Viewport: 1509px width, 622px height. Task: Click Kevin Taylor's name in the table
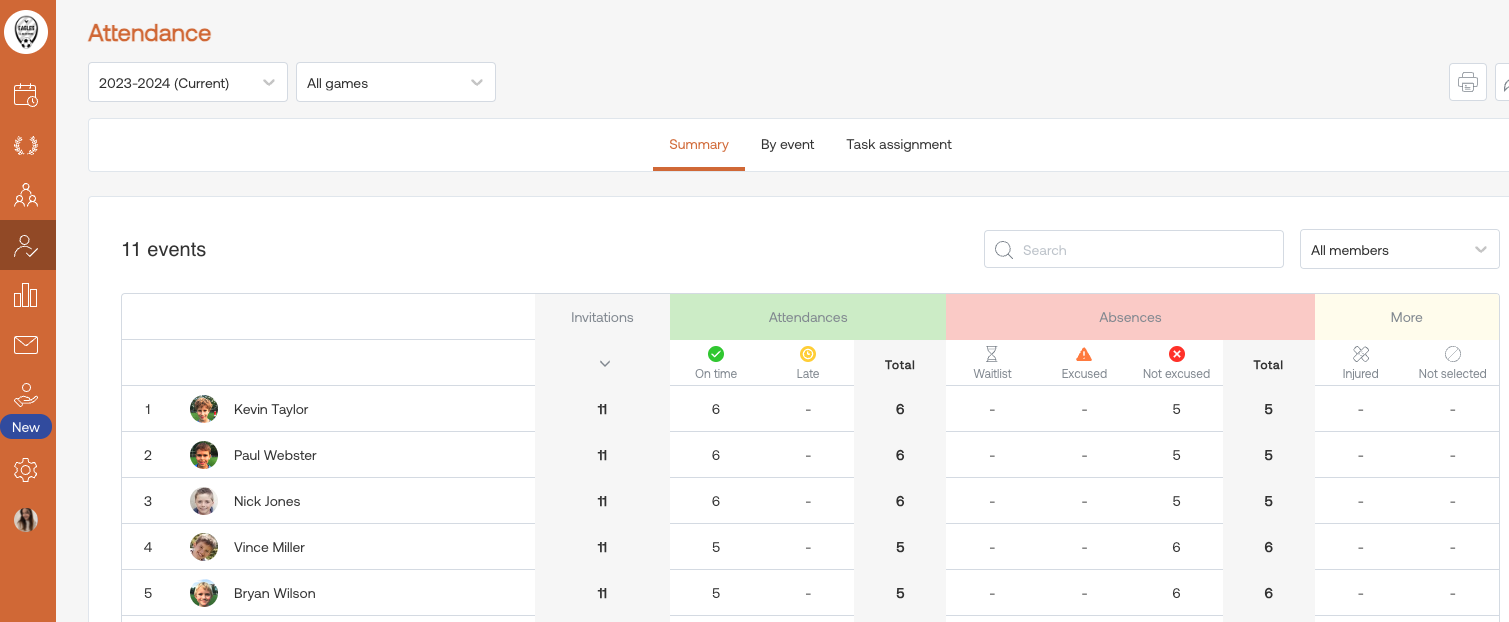(271, 409)
